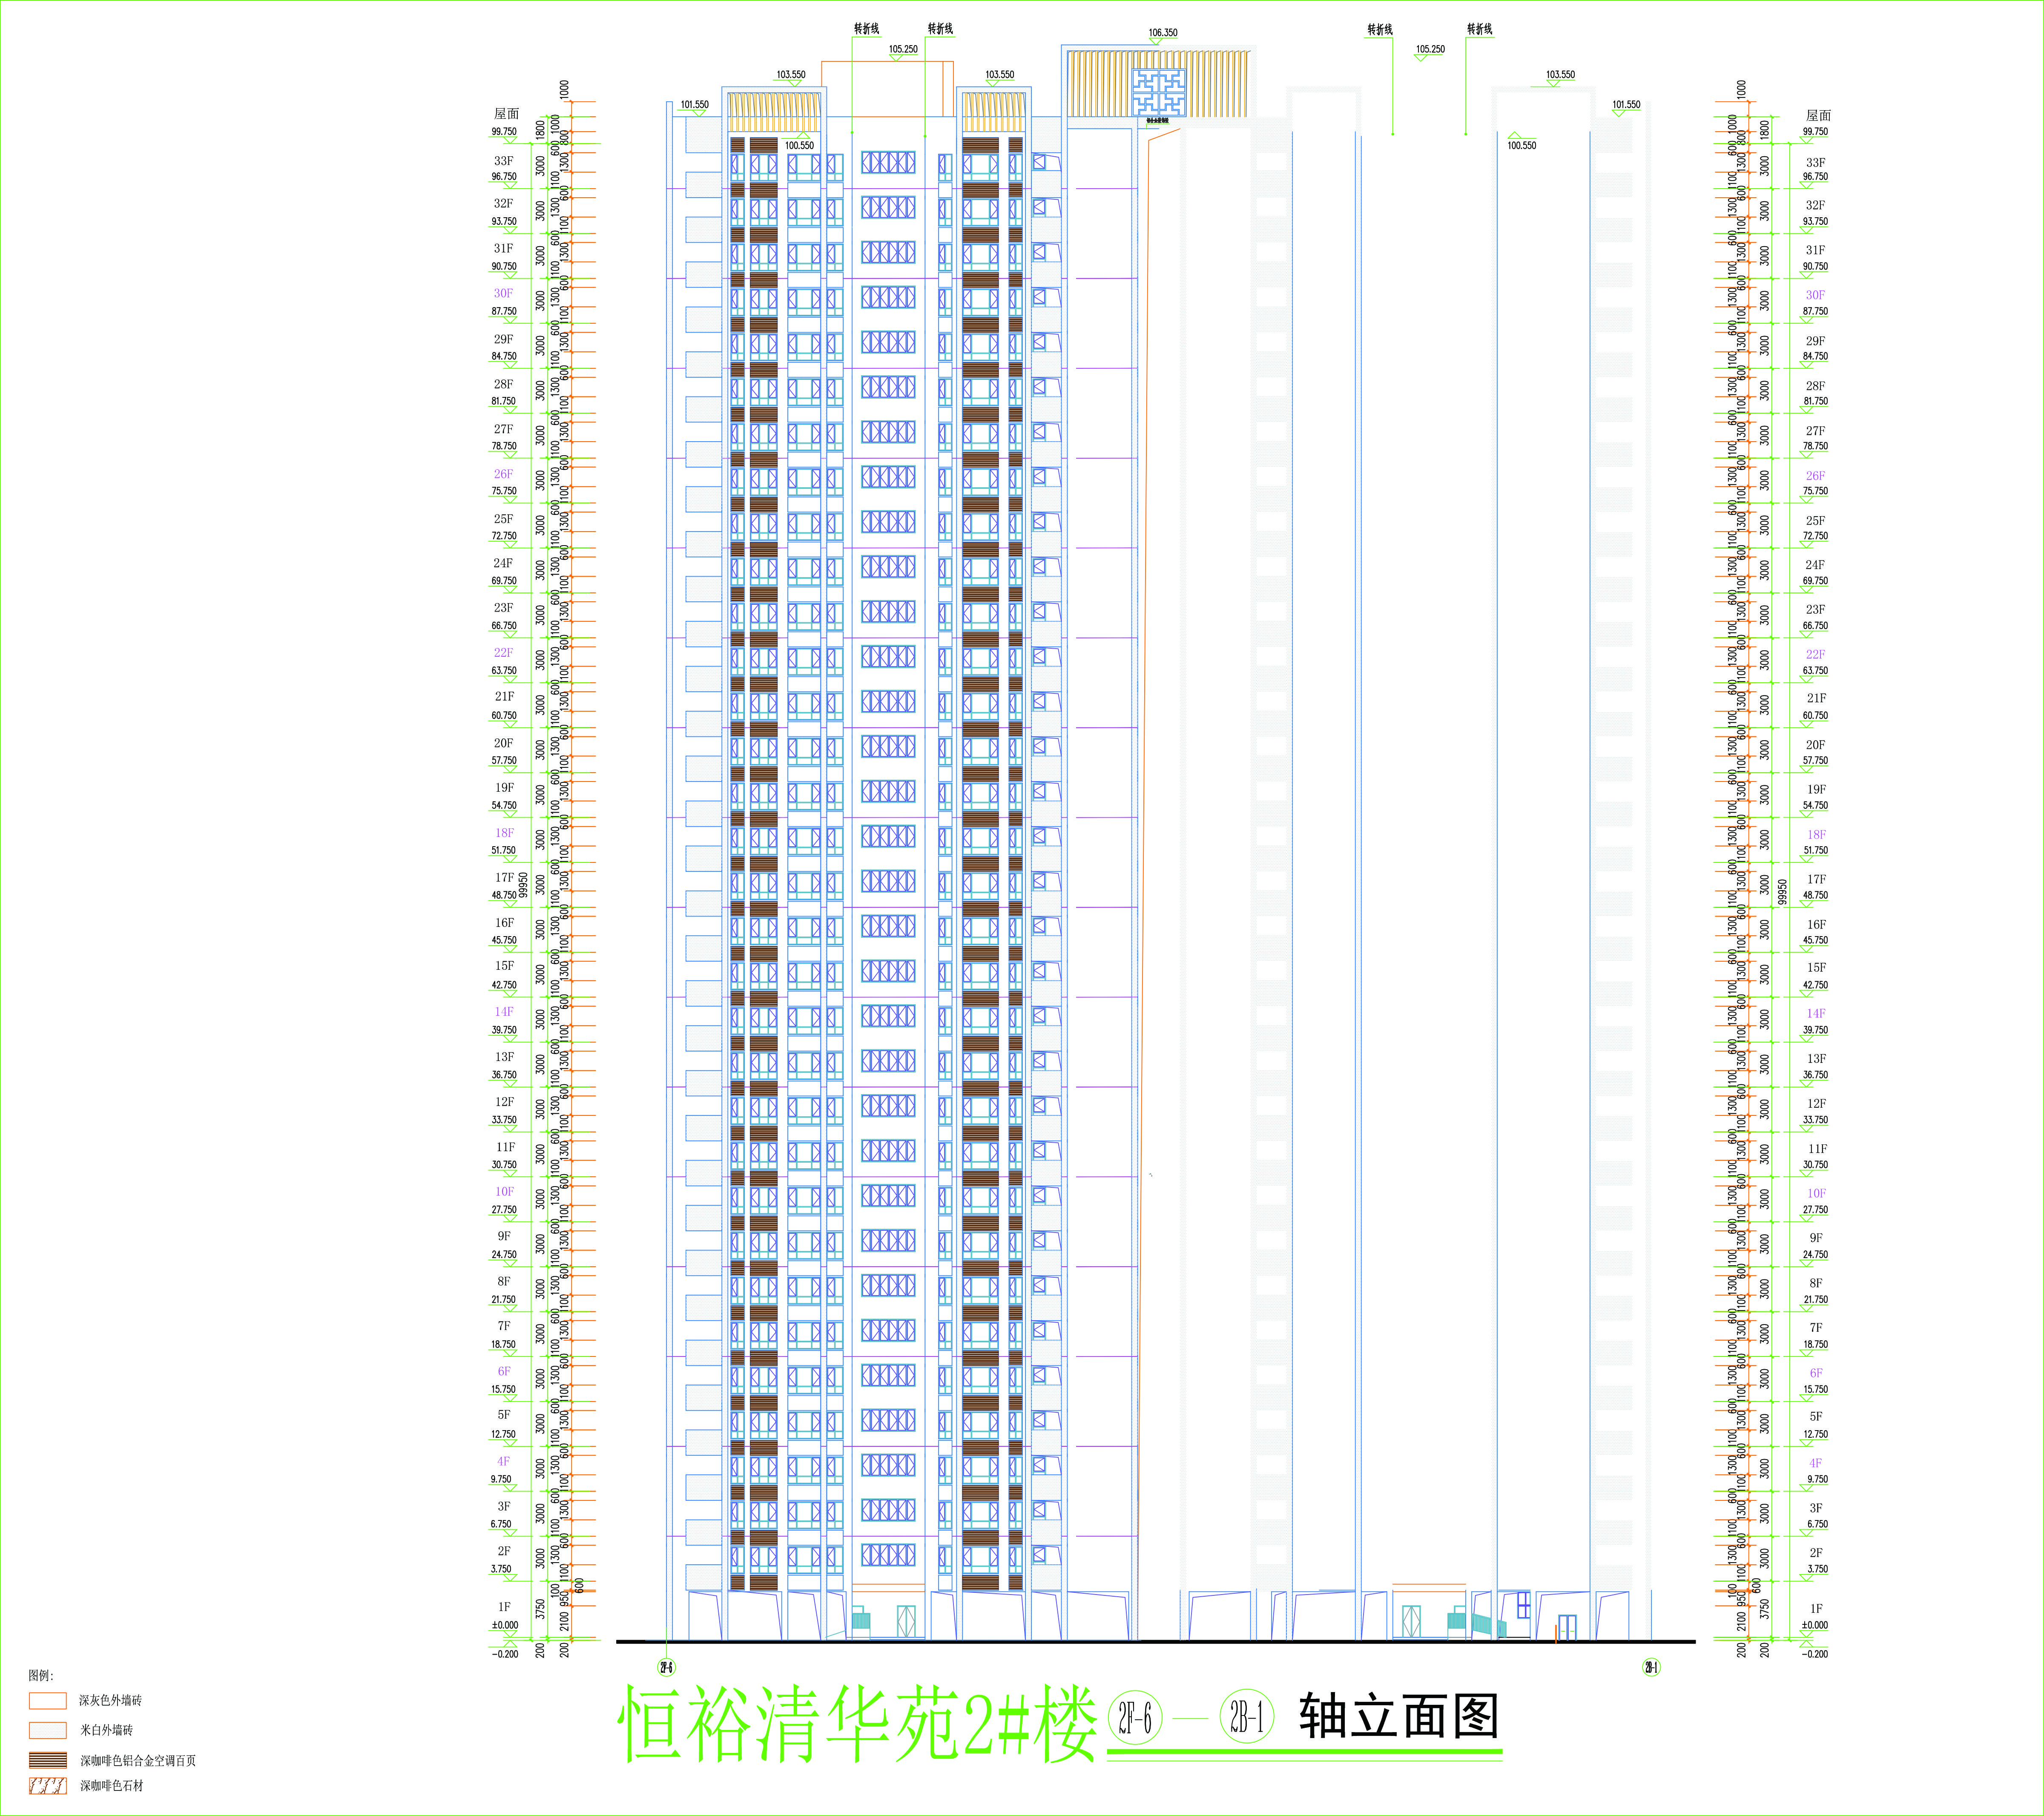Select the 1F label in the right column
This screenshot has width=2044, height=1816.
pos(1816,1609)
